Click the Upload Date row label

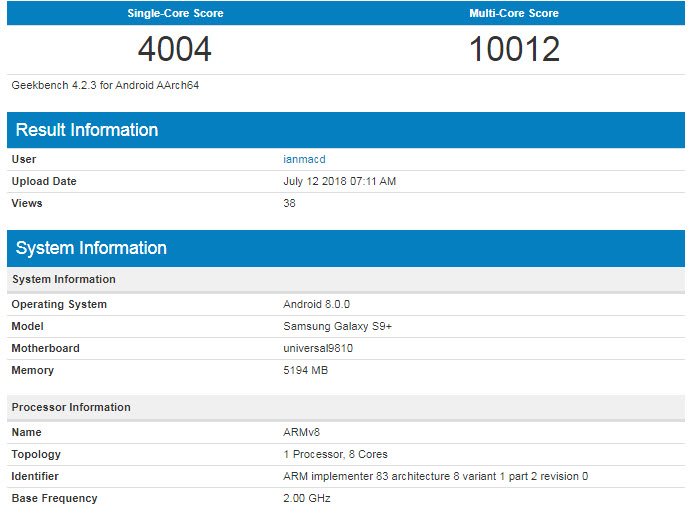coord(44,181)
